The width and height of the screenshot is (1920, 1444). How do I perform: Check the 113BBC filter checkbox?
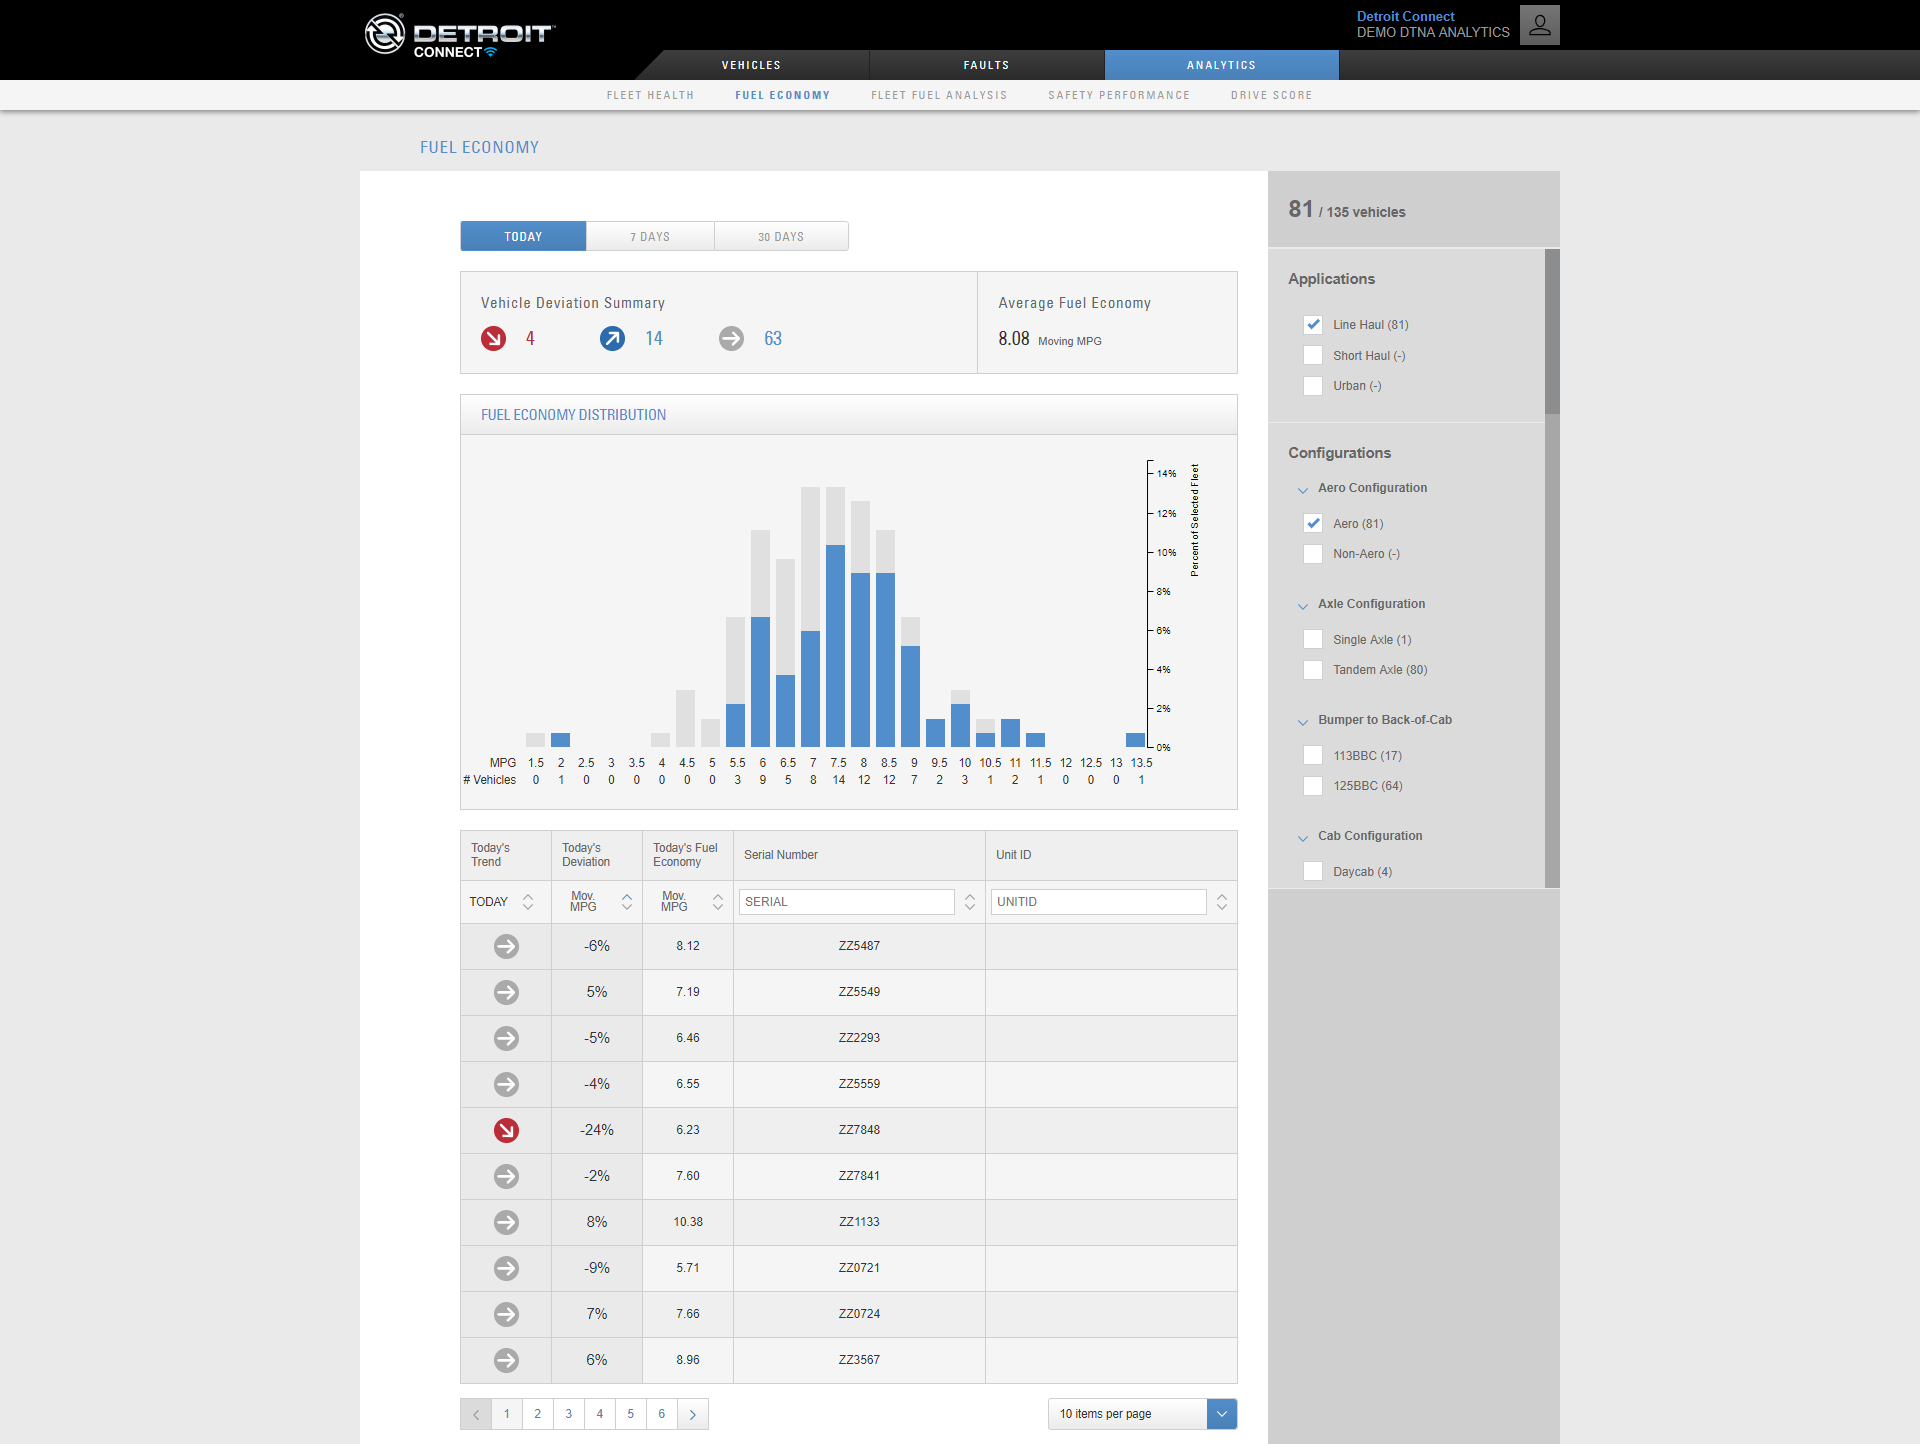tap(1313, 756)
